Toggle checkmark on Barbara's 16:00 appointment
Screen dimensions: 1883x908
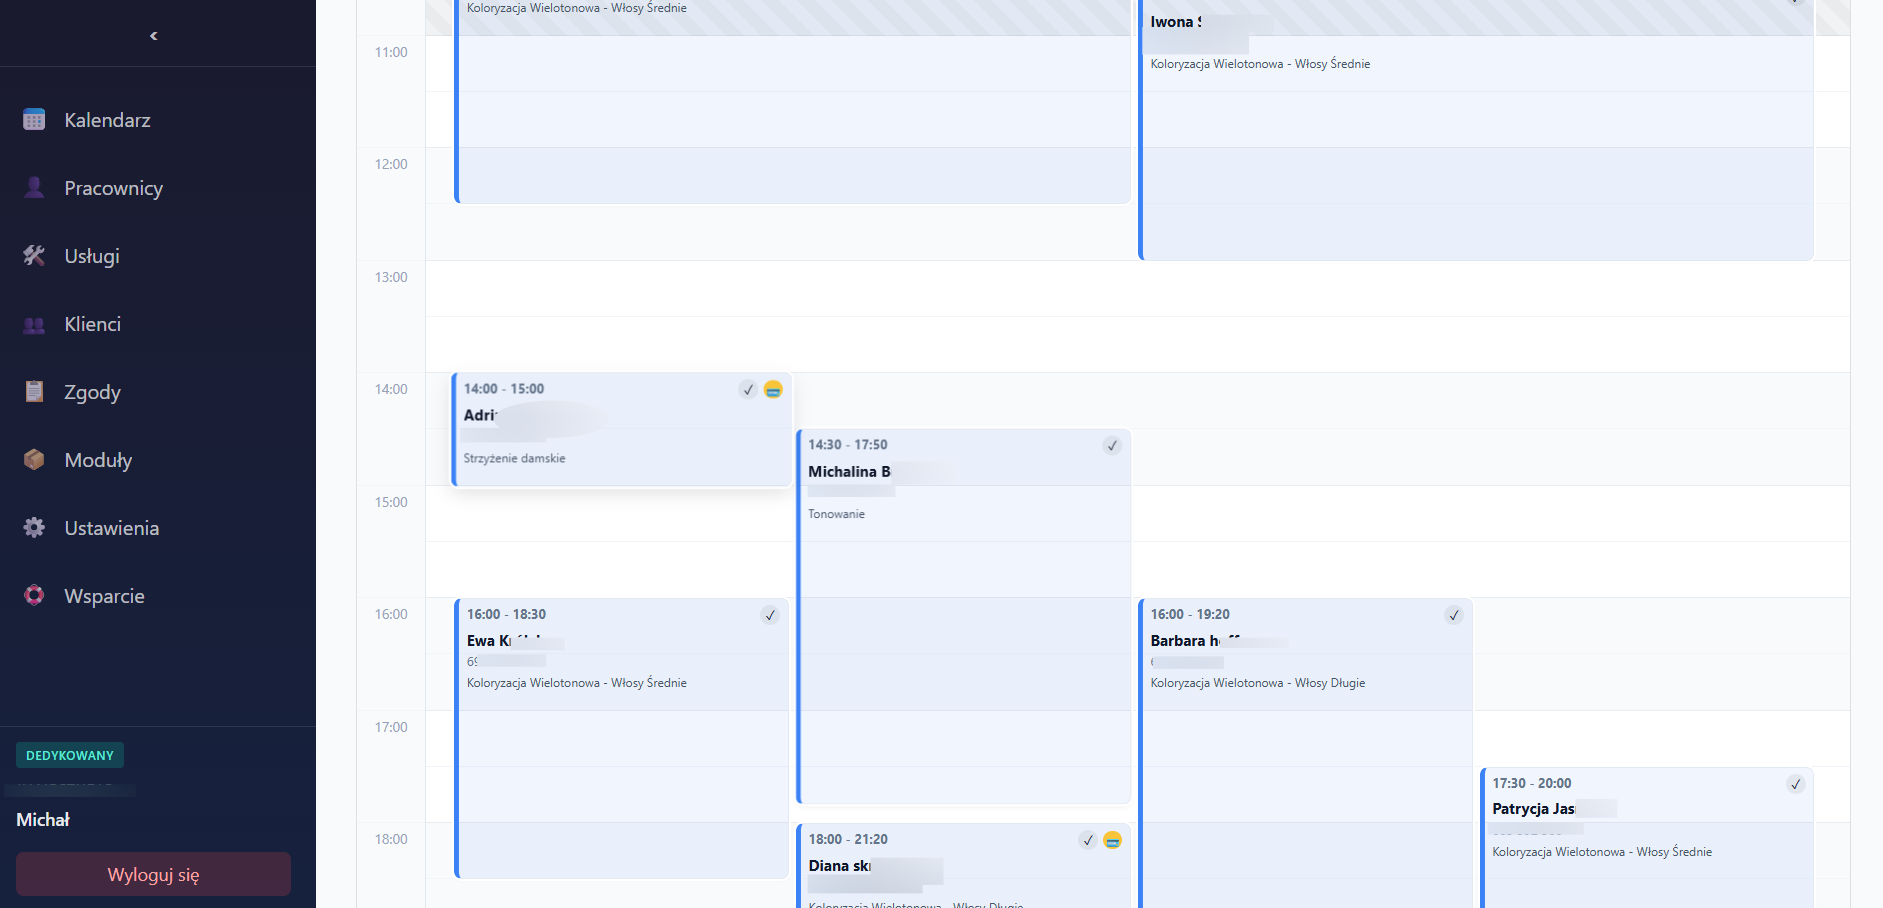(x=1454, y=615)
